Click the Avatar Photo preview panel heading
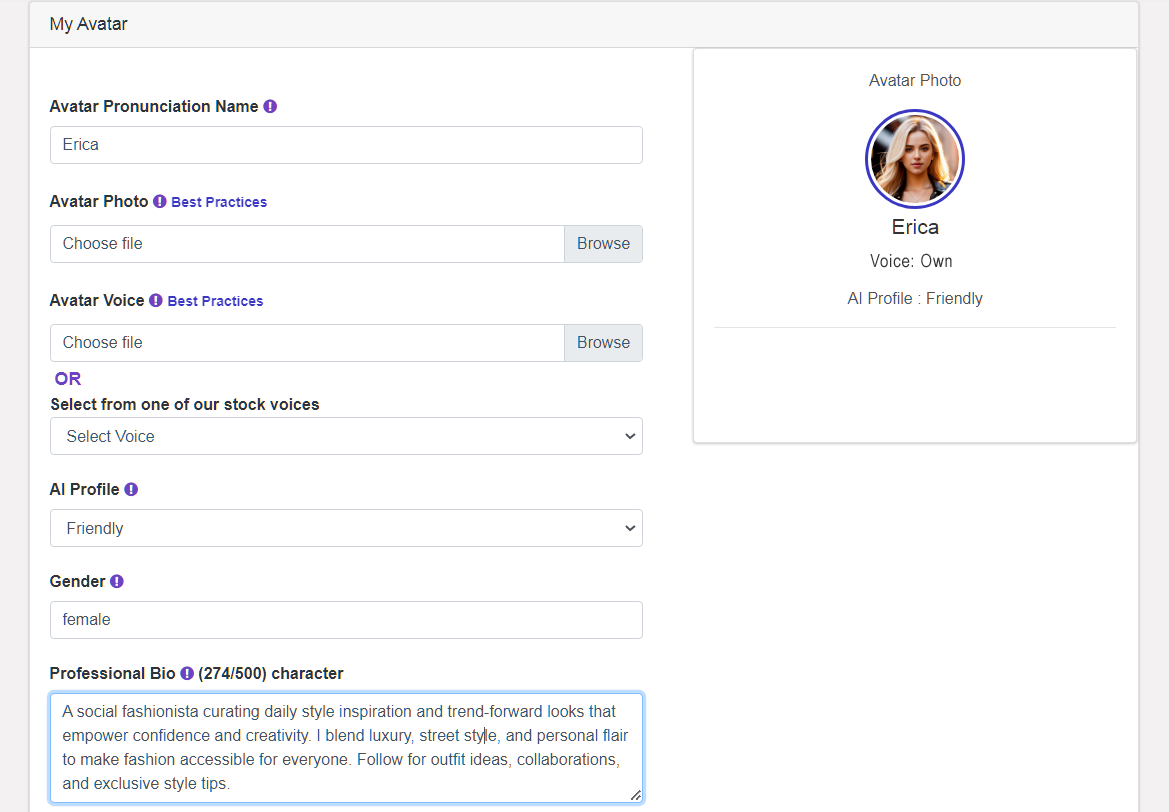The image size is (1169, 812). click(914, 80)
